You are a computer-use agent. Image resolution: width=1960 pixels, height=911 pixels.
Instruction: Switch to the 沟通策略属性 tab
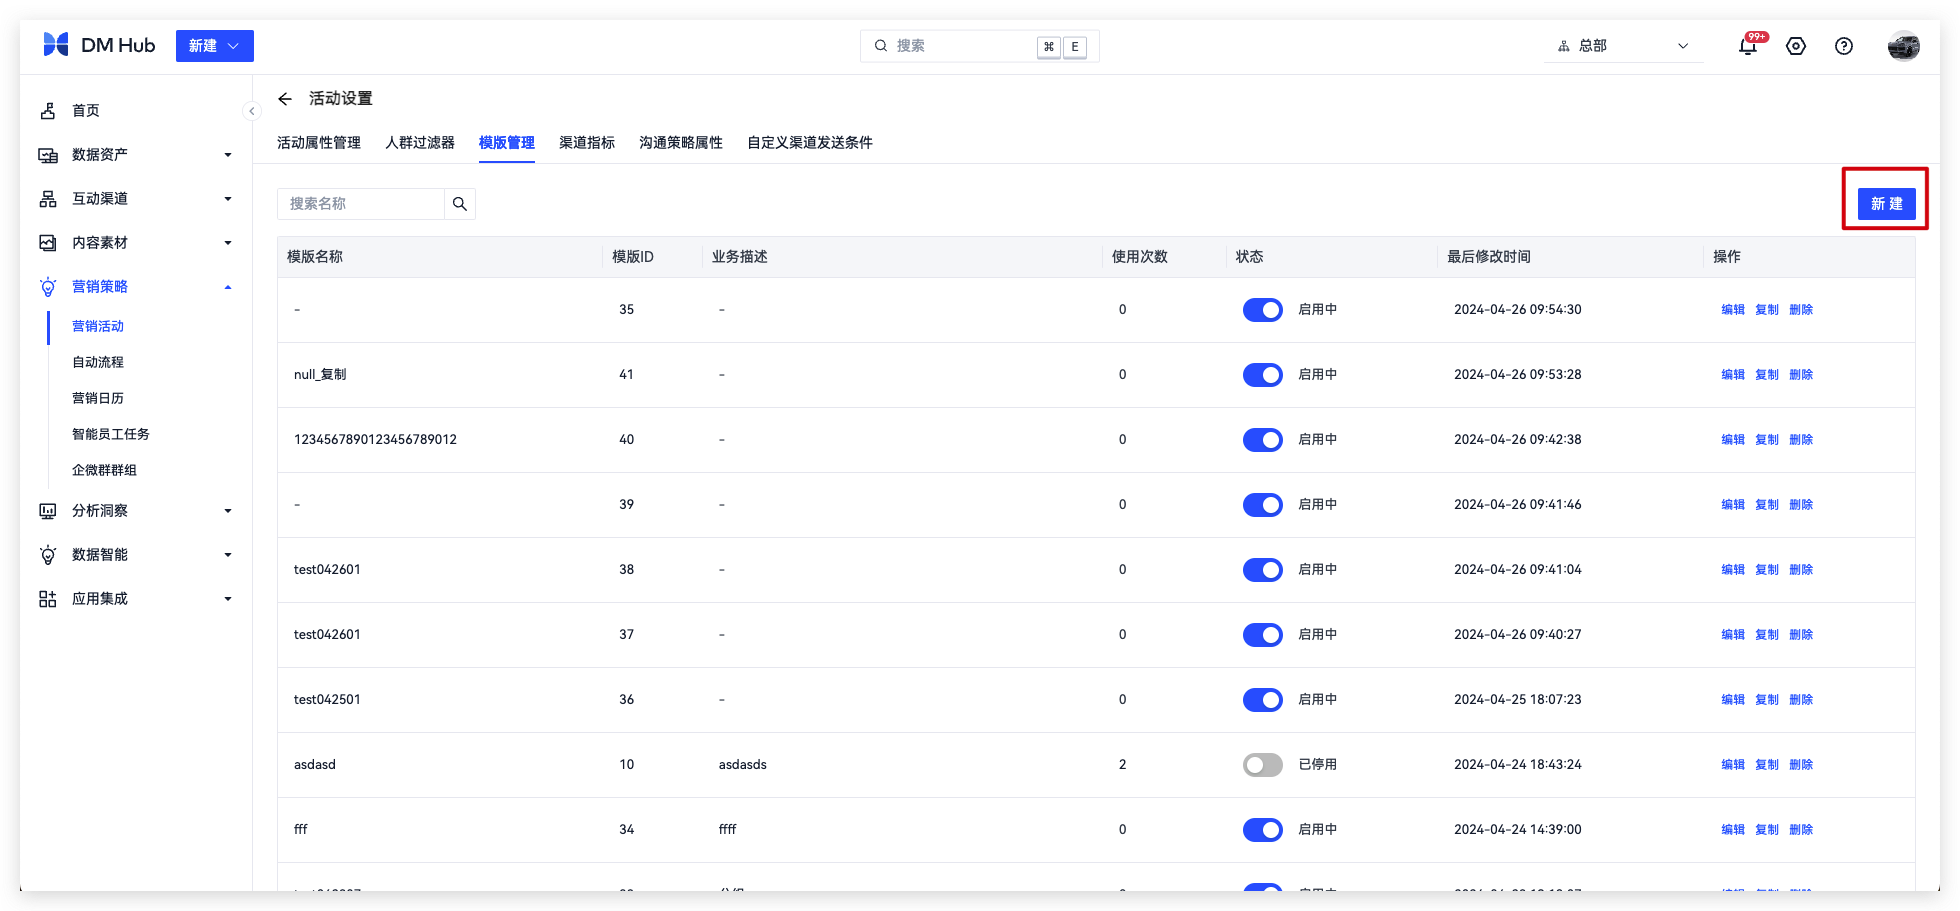681,143
